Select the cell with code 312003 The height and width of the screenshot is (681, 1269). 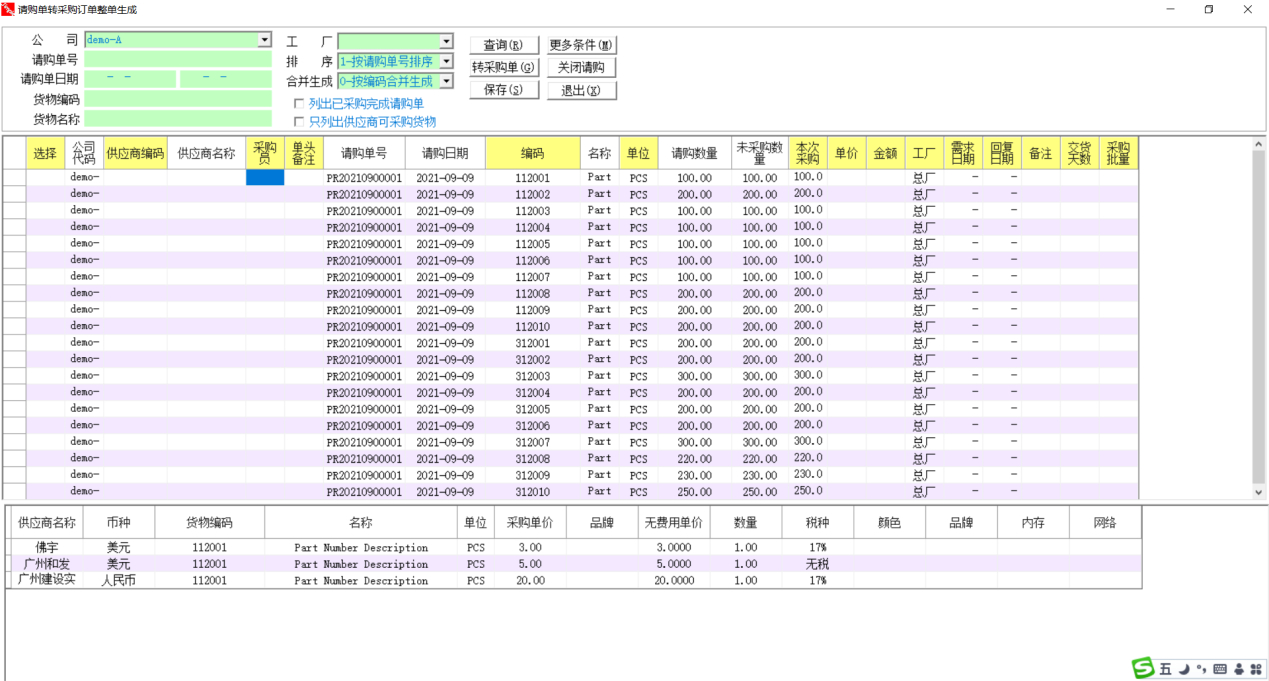pos(533,376)
